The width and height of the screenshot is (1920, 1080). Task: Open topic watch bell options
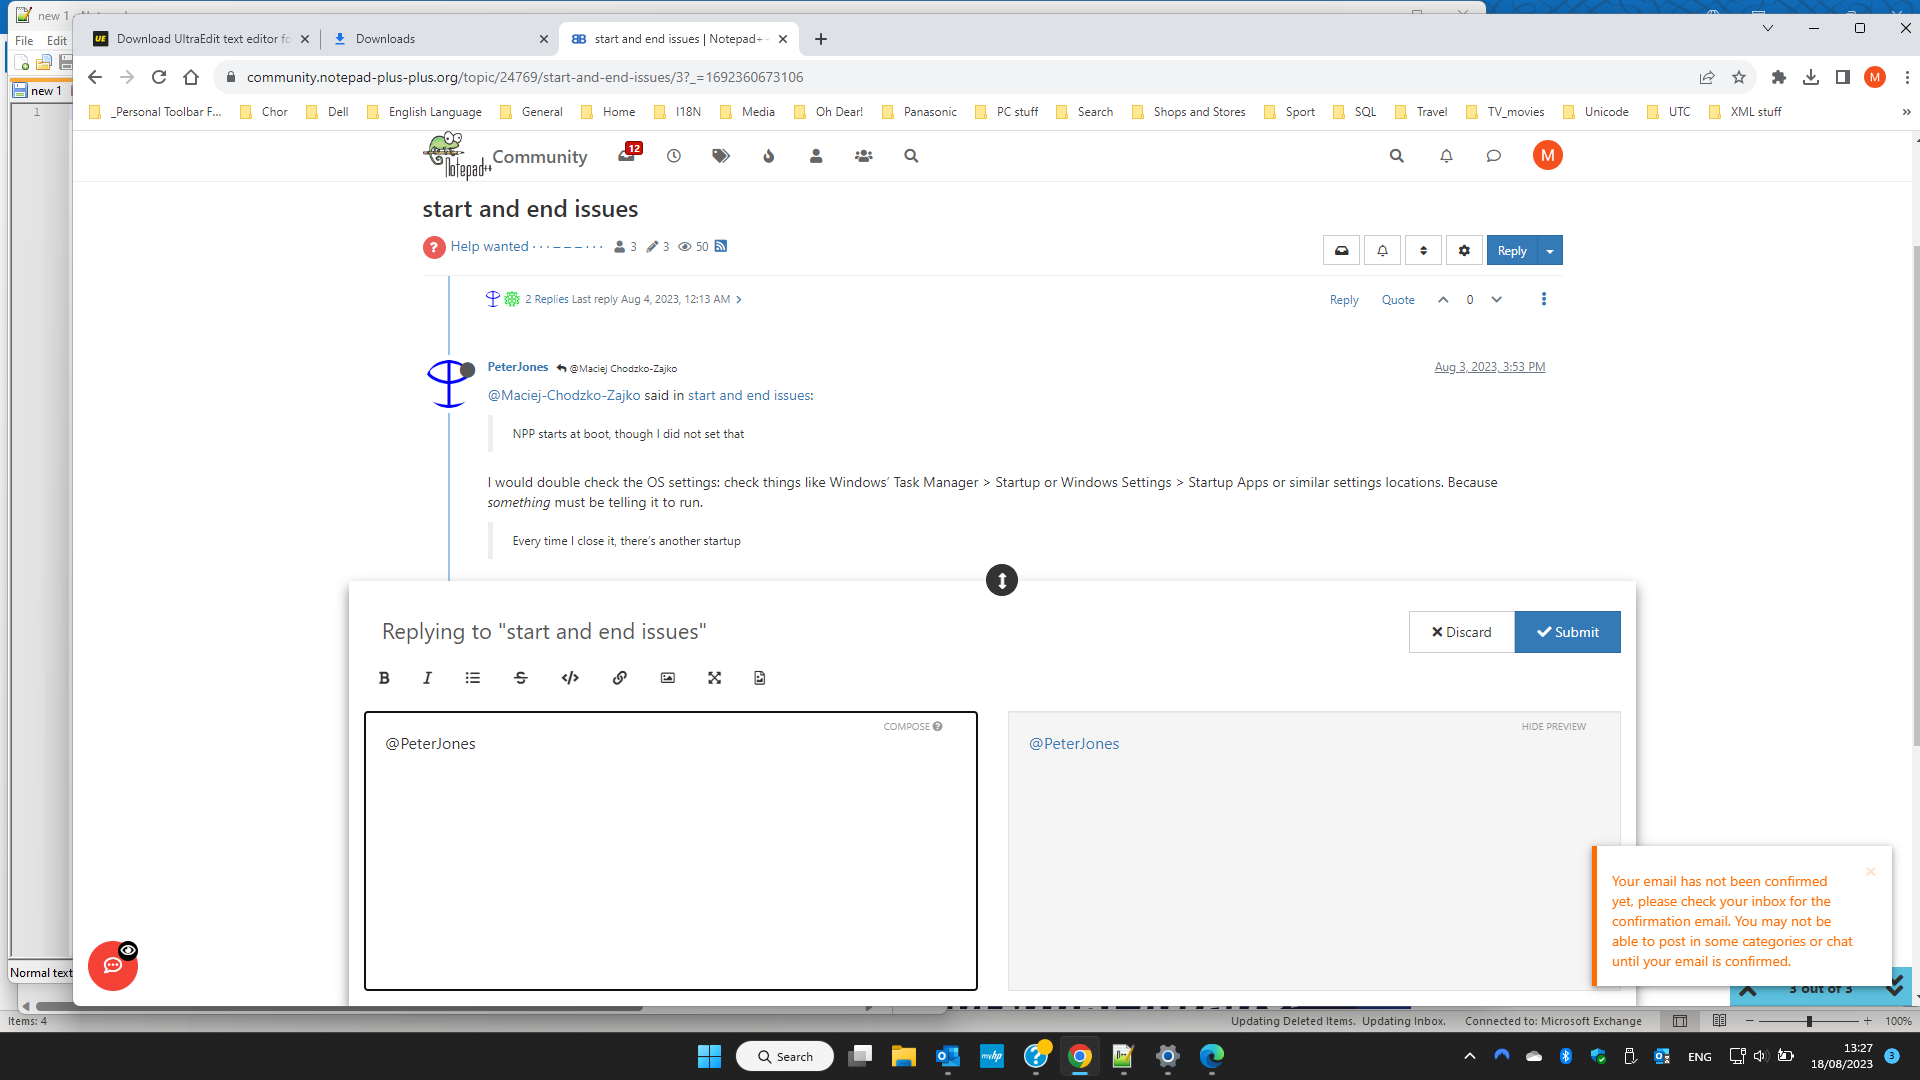[1383, 251]
